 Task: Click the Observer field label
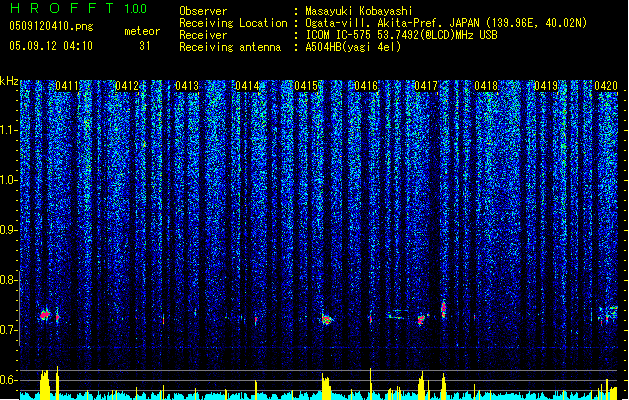[203, 11]
